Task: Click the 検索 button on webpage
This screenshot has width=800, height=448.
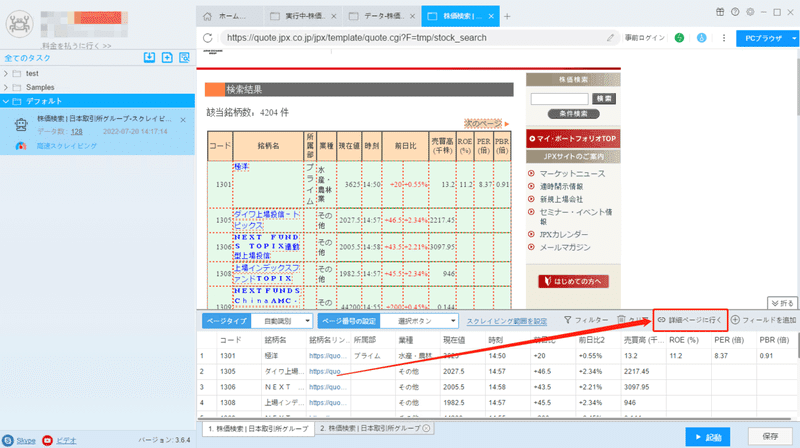Action: tap(604, 98)
